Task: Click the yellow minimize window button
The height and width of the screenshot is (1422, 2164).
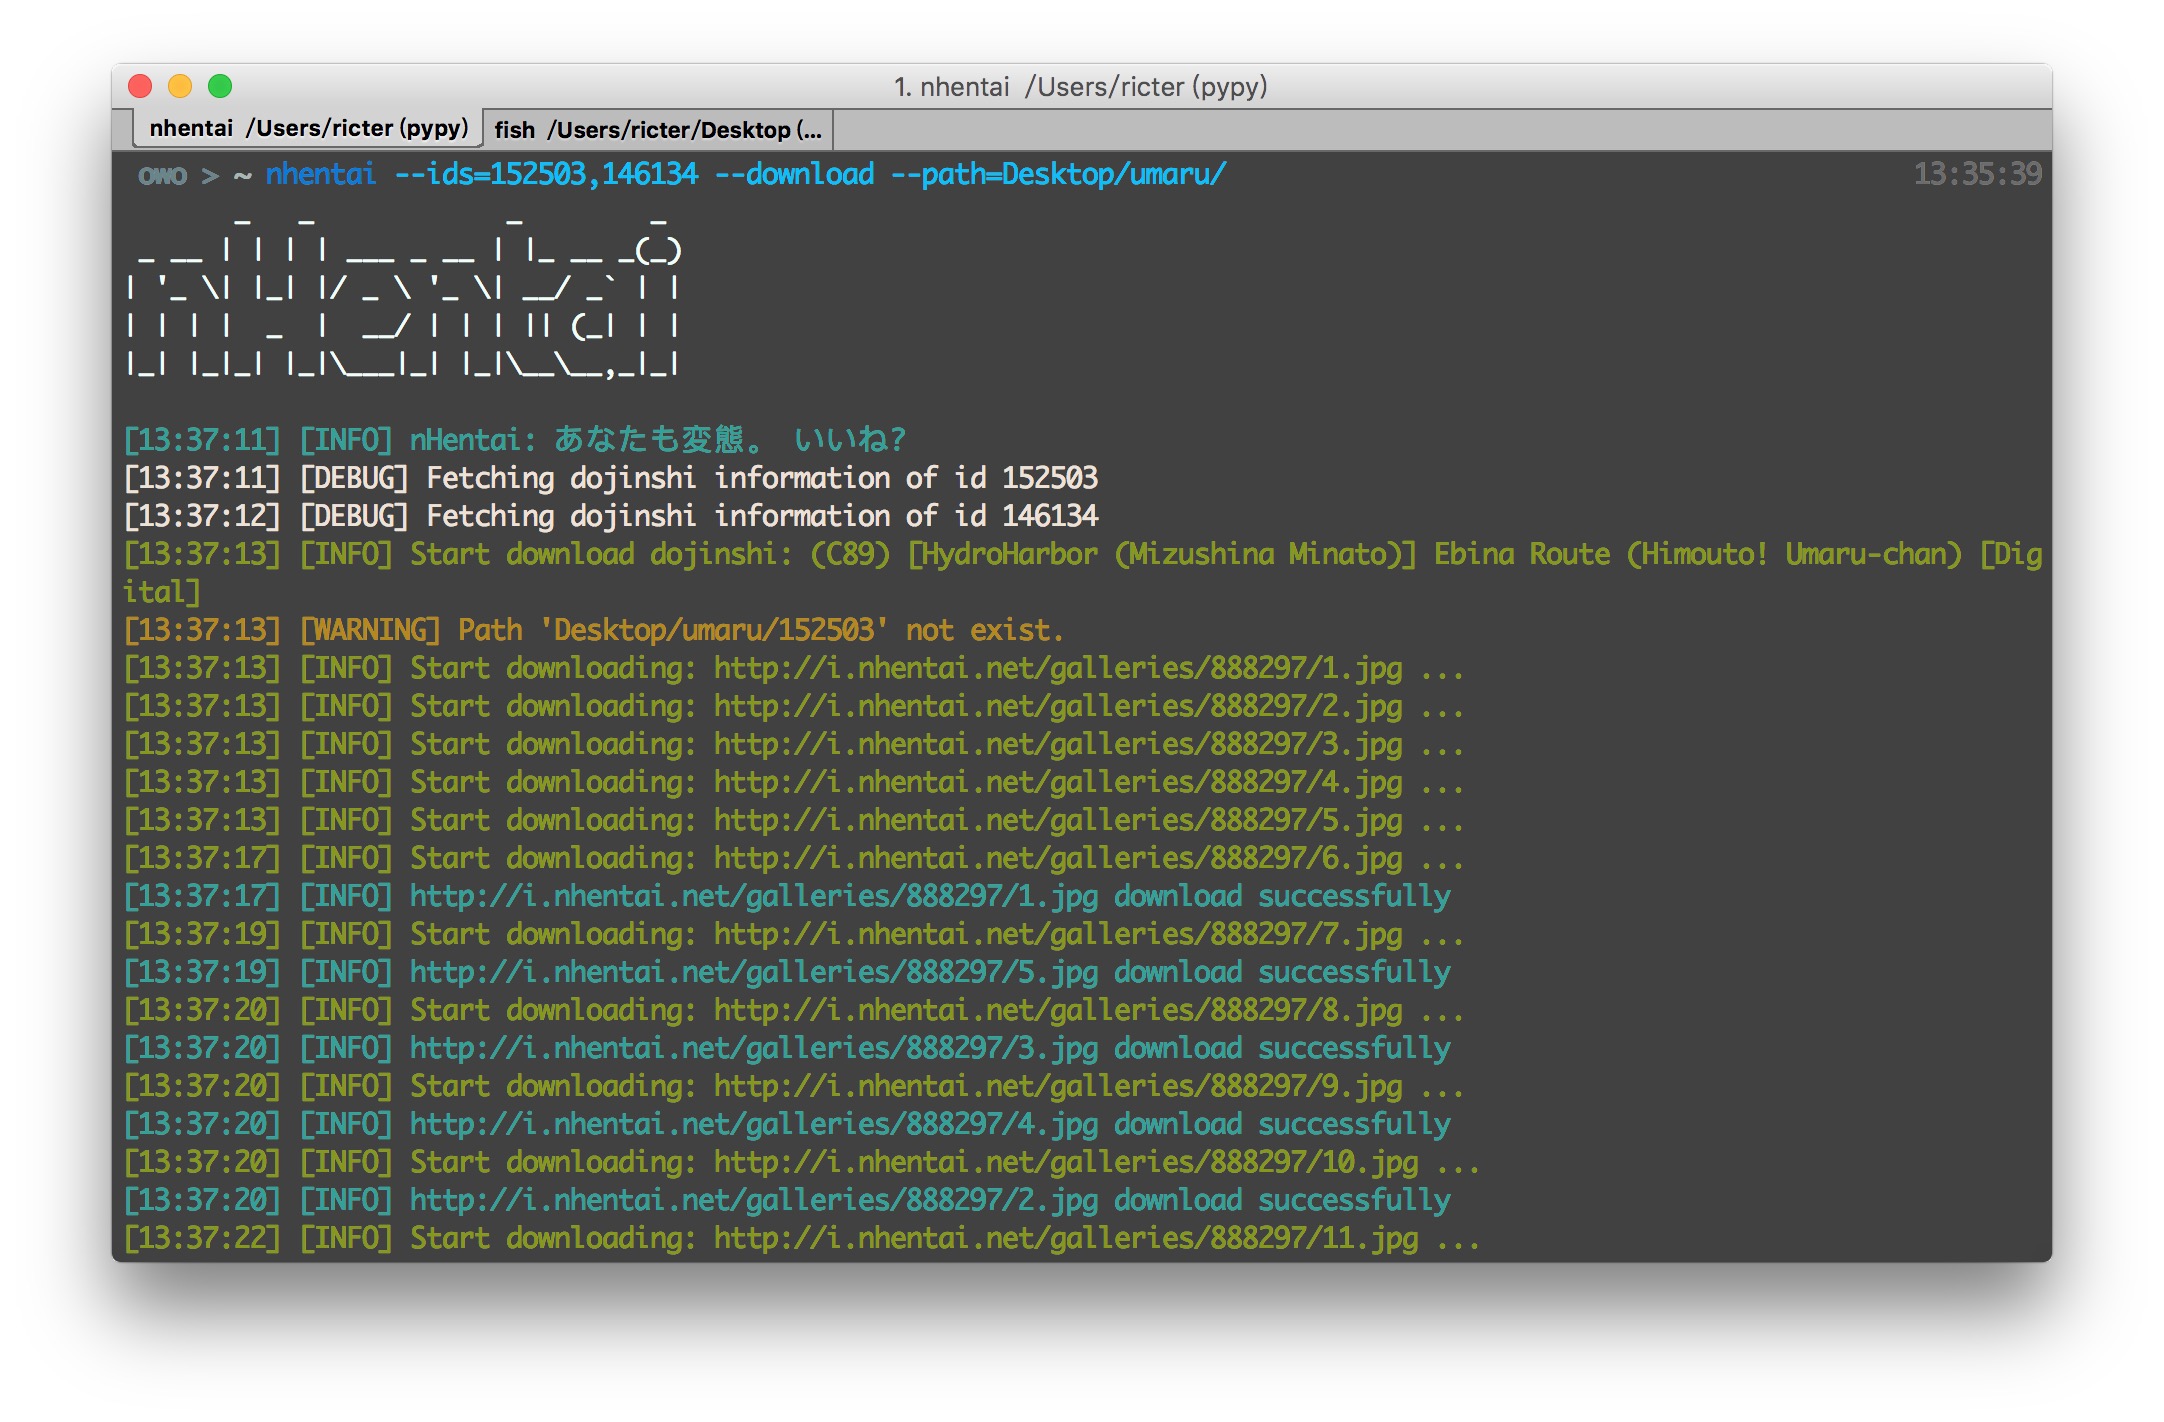Action: click(180, 86)
